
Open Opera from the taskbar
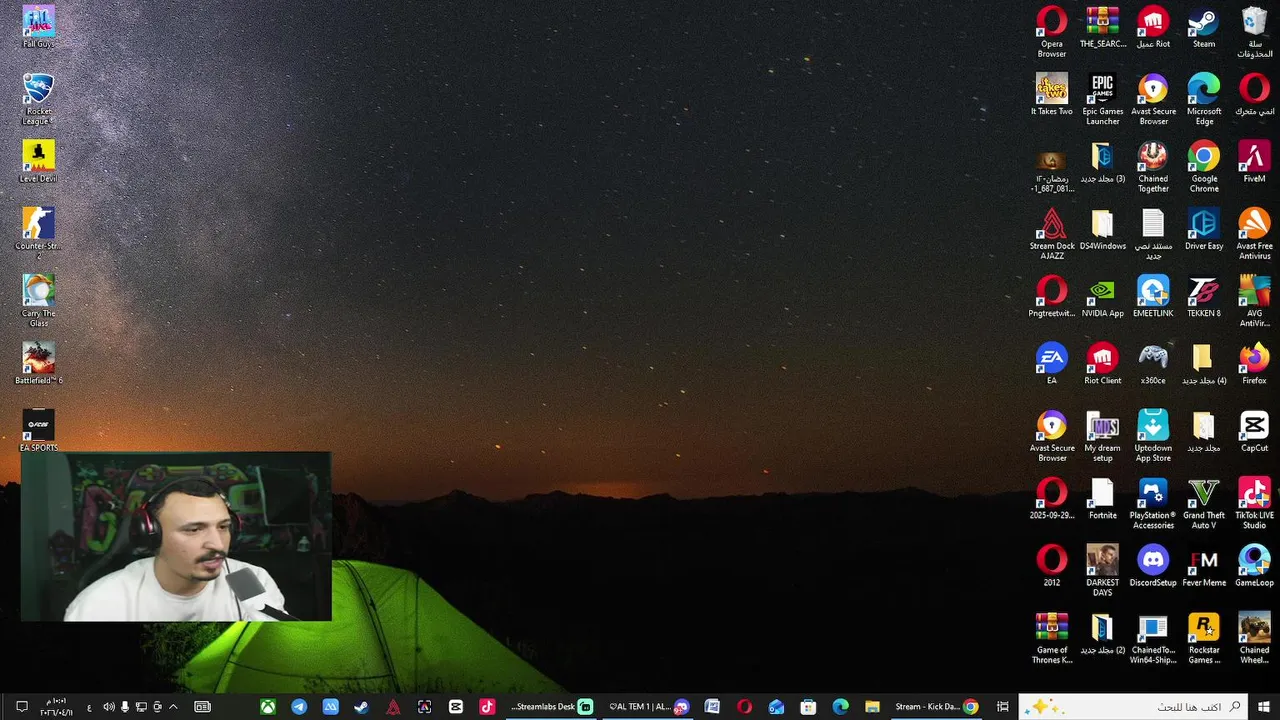(744, 707)
